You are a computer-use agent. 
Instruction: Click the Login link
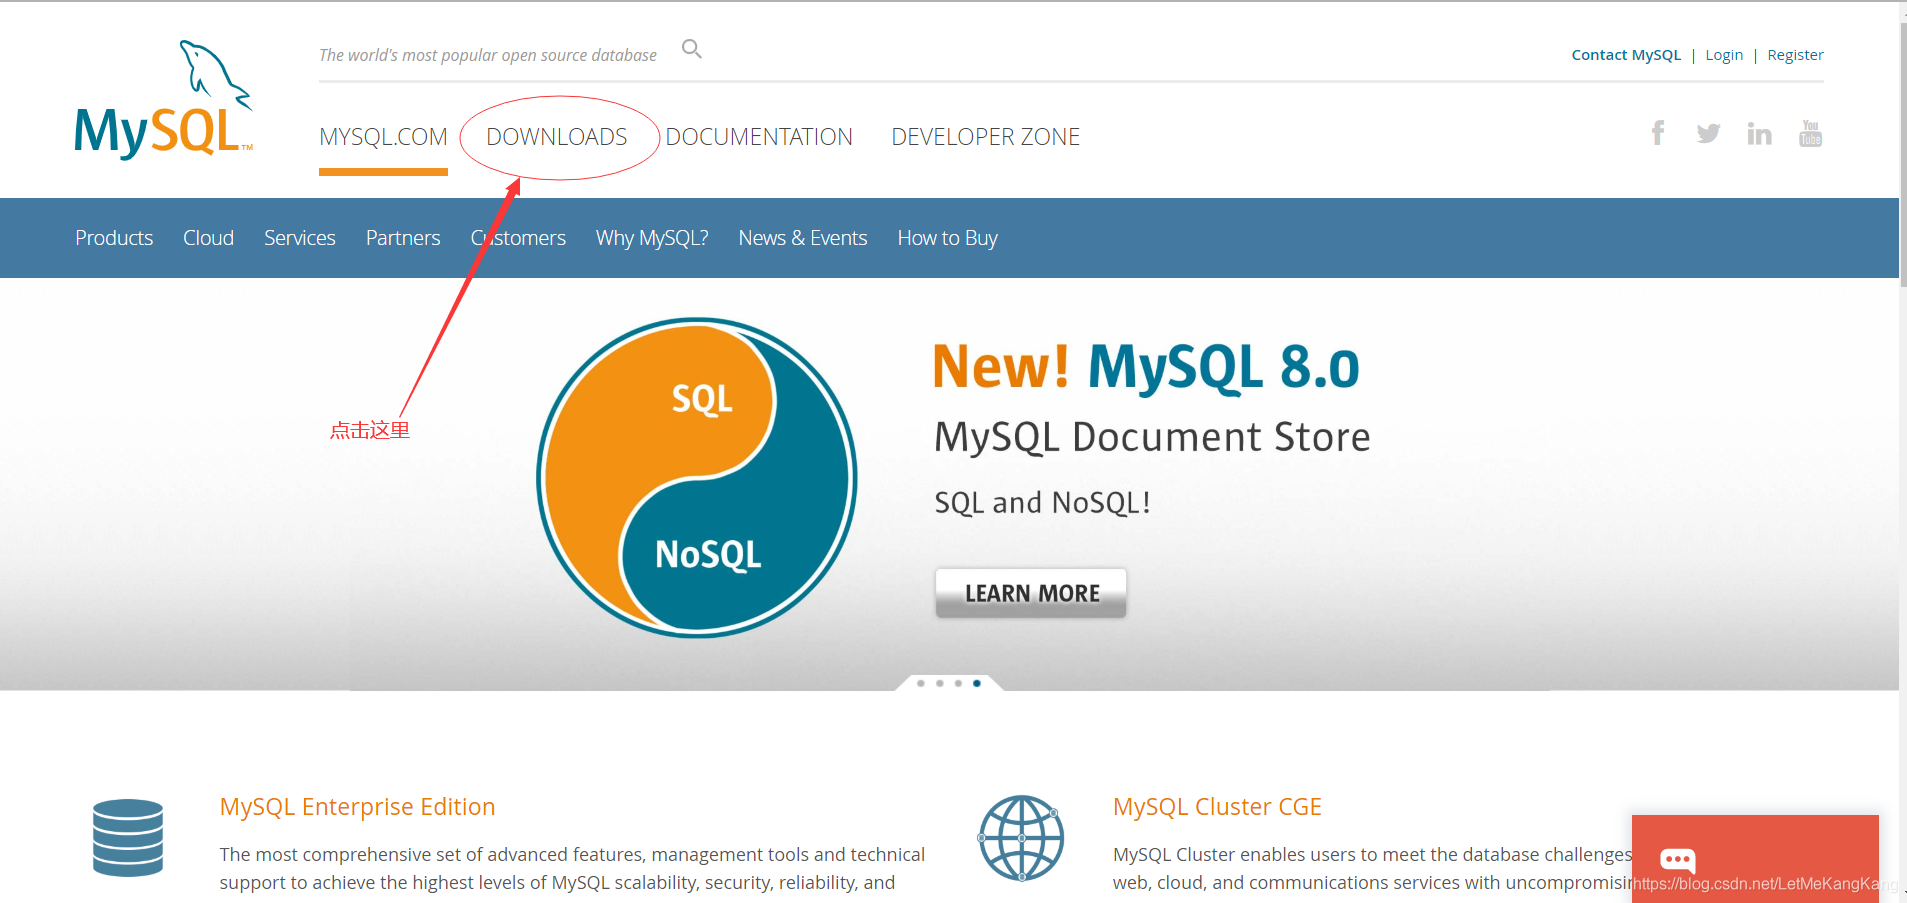point(1724,55)
